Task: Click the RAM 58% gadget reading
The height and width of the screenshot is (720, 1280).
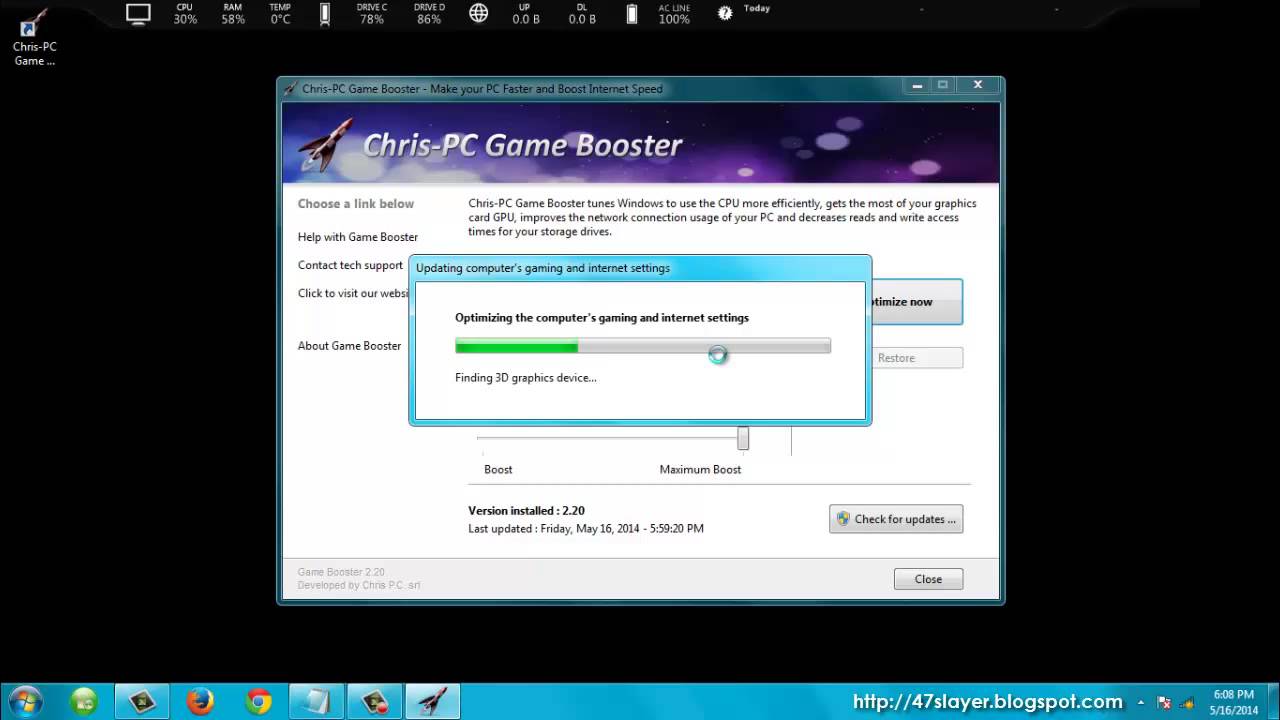Action: pos(233,14)
